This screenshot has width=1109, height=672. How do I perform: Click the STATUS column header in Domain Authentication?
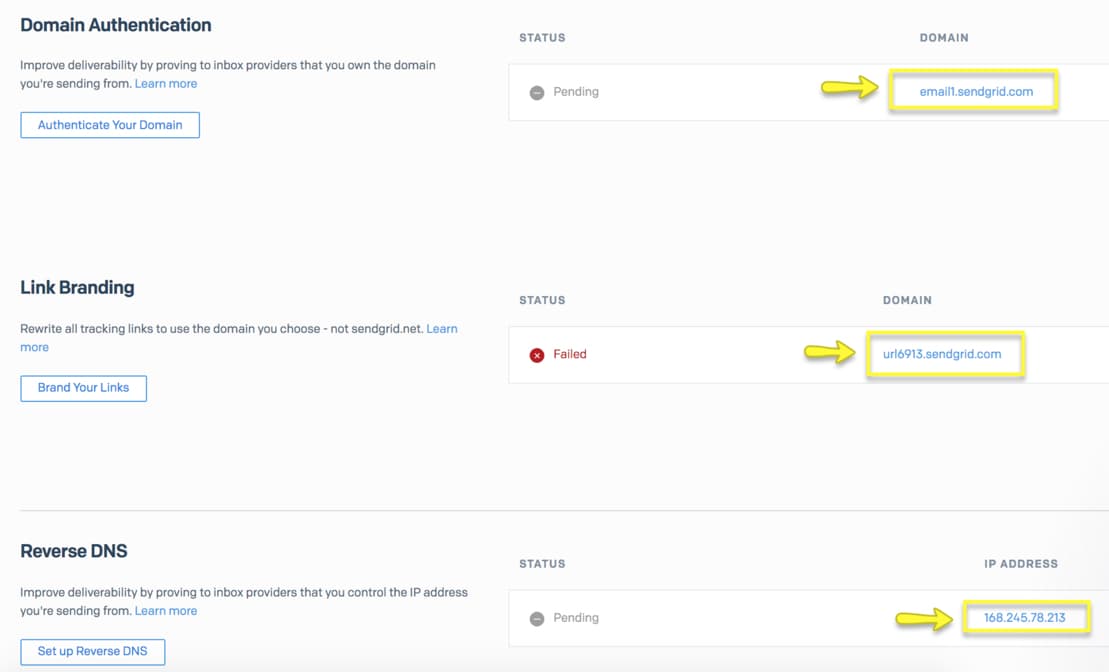[x=542, y=37]
